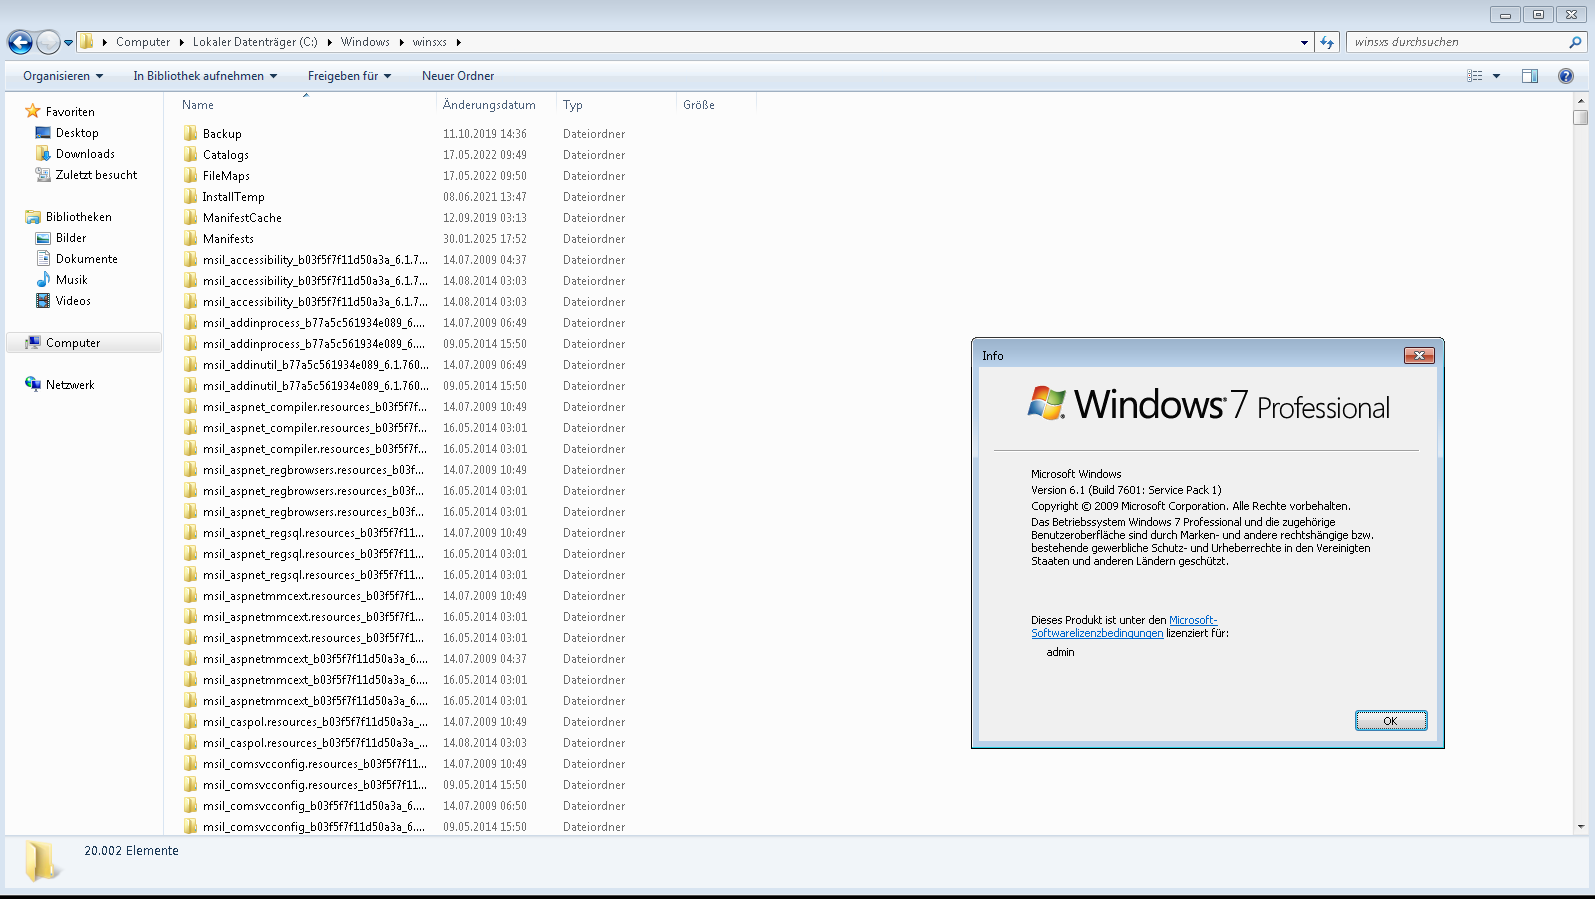1595x899 pixels.
Task: Open 'Freigeben für' menu
Action: coord(349,76)
